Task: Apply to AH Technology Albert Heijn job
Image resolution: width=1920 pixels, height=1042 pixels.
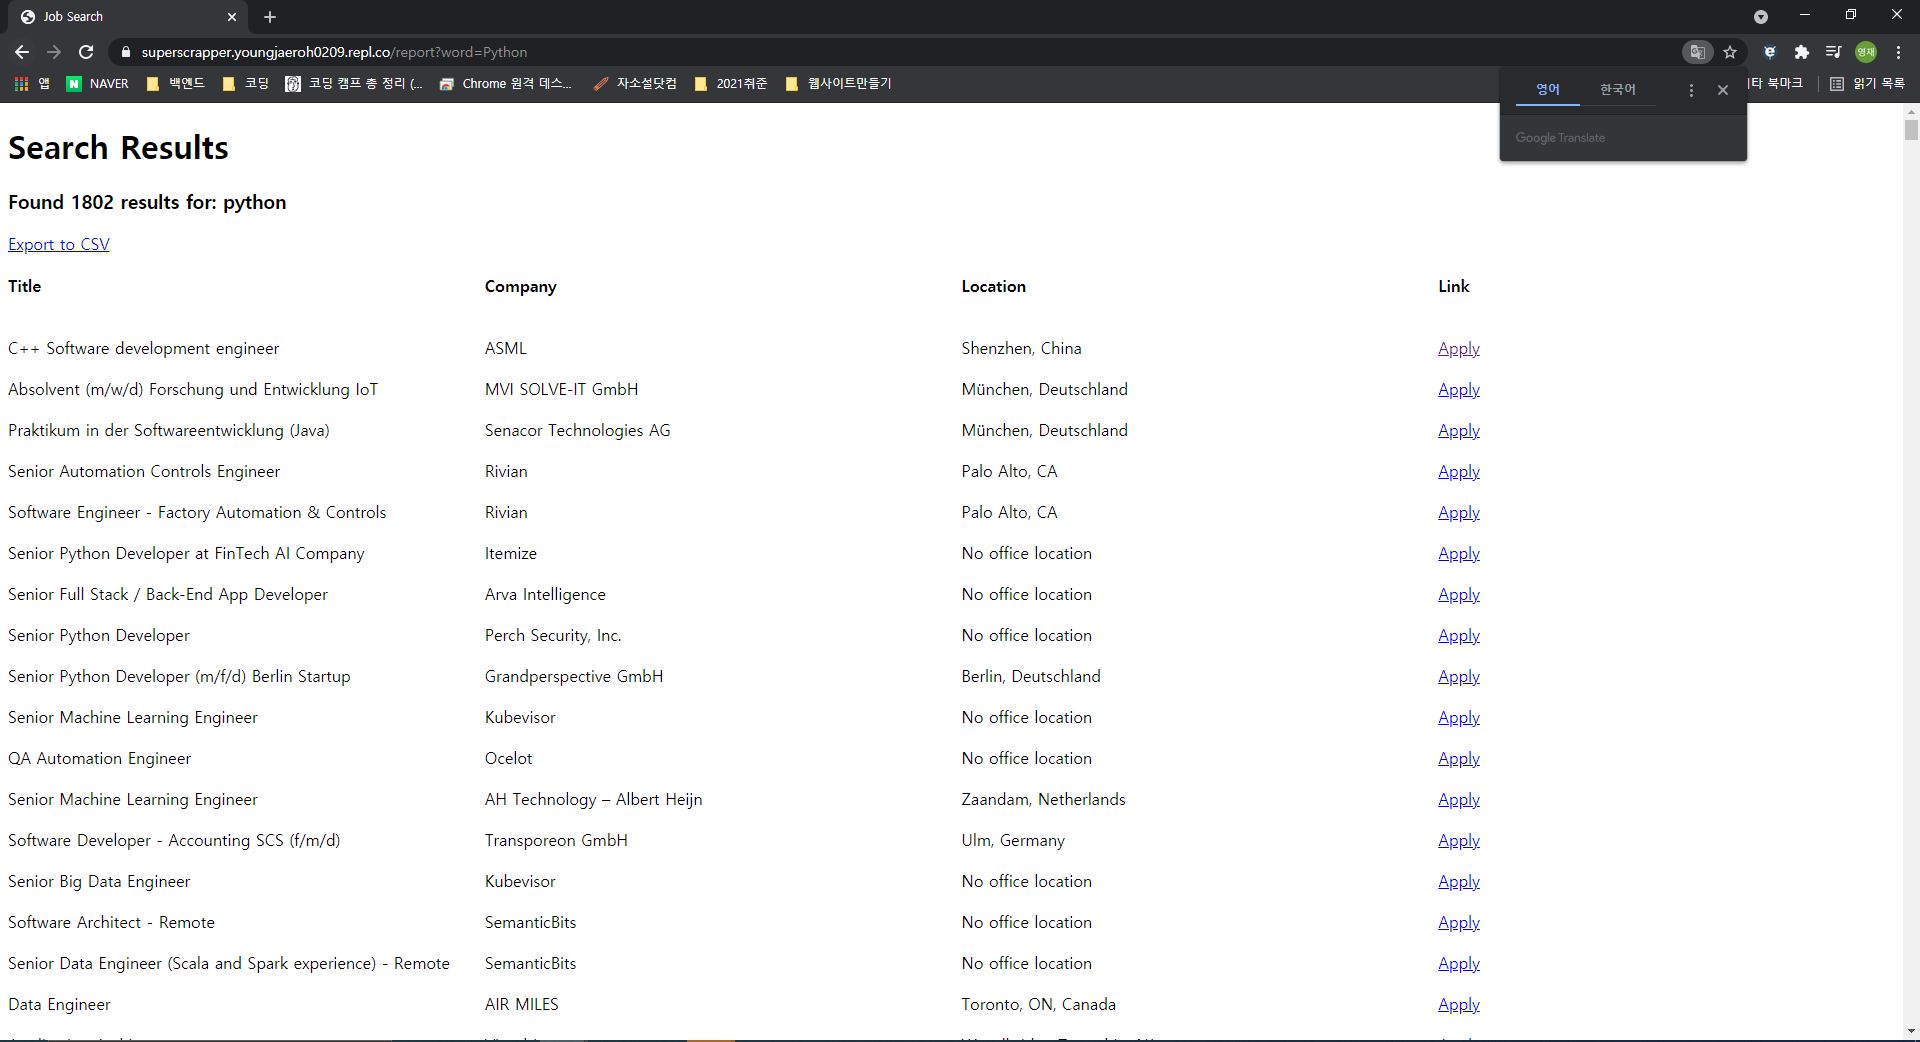Action: (x=1459, y=799)
